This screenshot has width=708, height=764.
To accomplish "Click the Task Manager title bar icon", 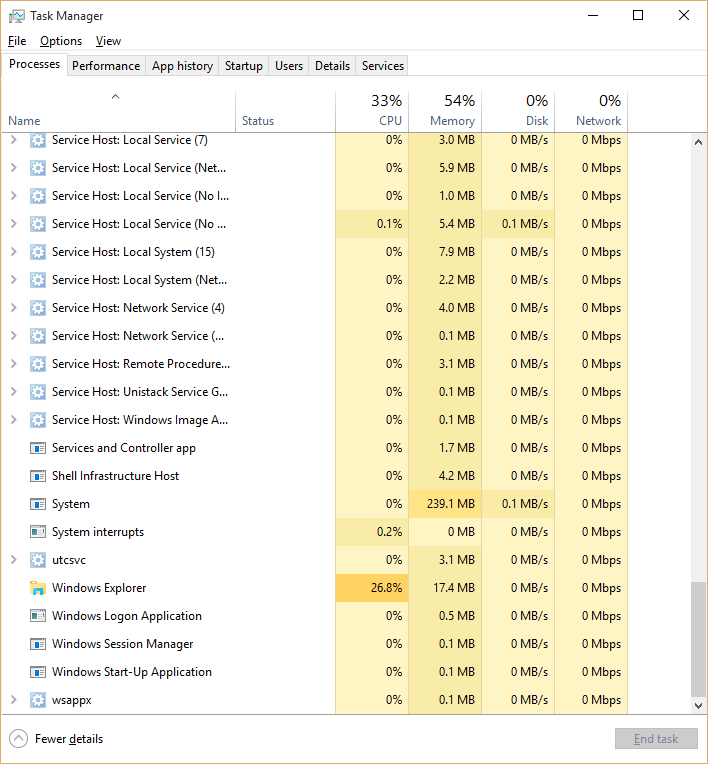I will tap(17, 16).
